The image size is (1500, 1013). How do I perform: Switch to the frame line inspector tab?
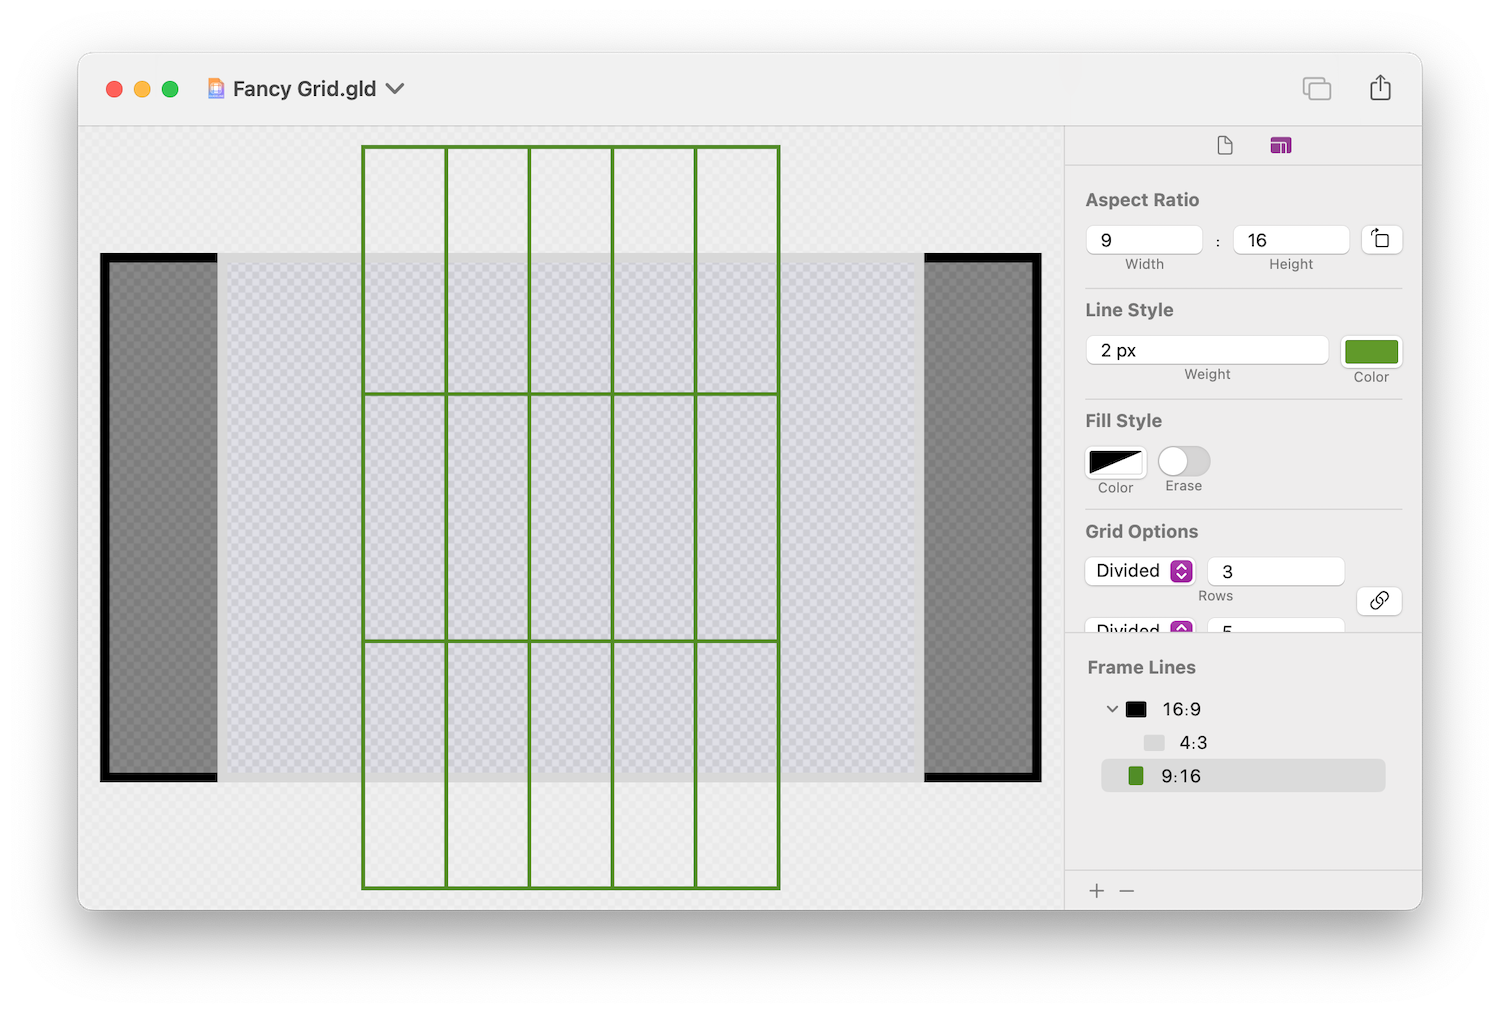pos(1280,146)
